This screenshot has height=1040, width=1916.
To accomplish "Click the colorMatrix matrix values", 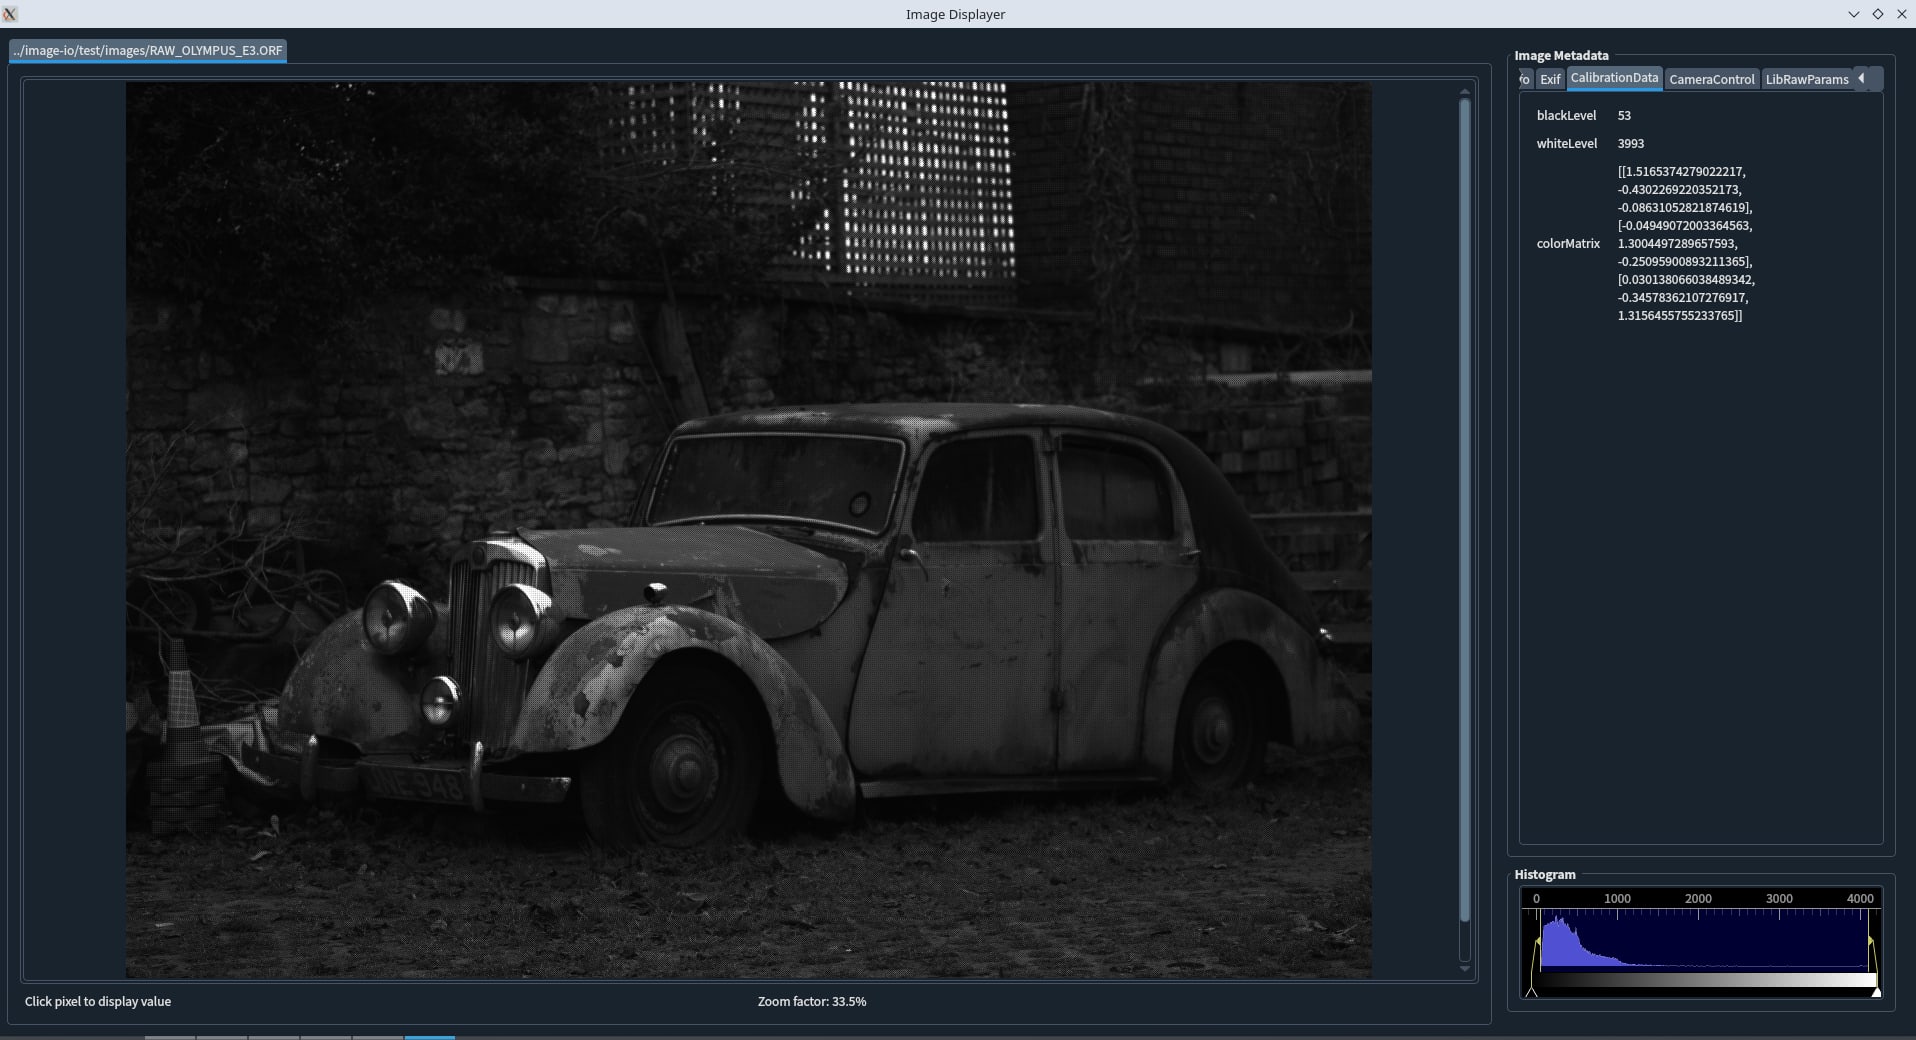I will pos(1686,244).
